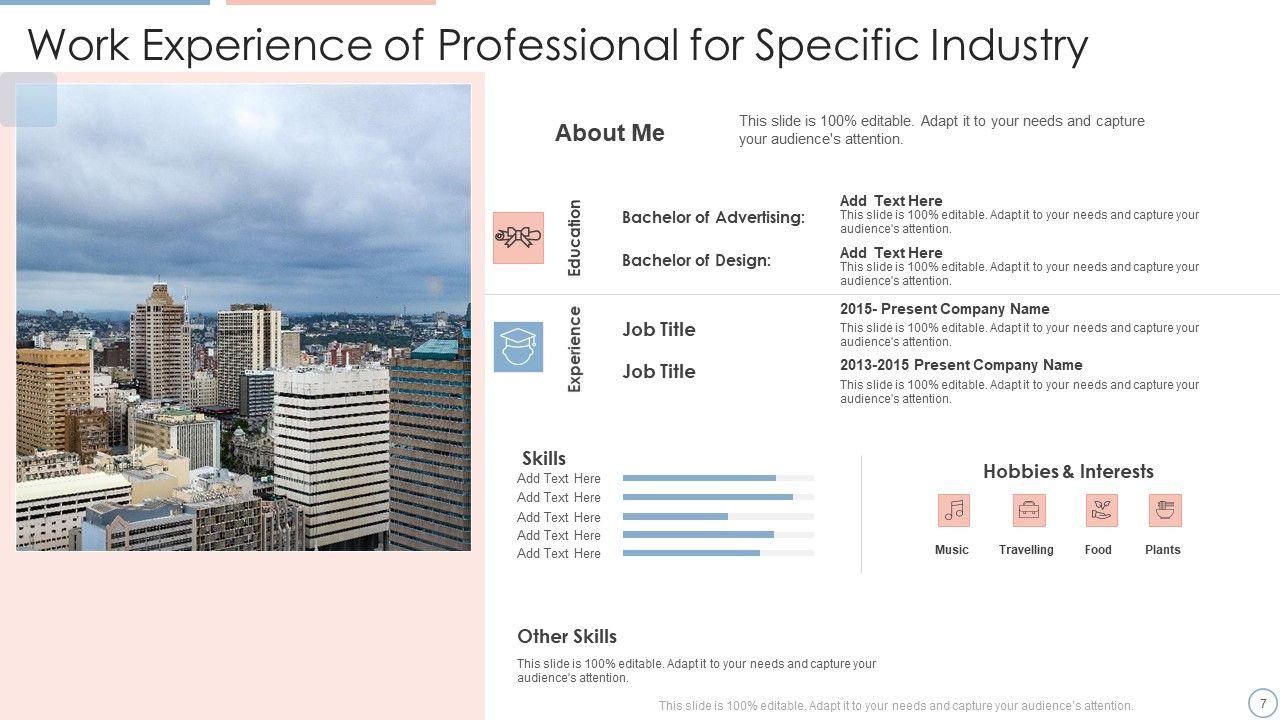
Task: Click the slide number 7 badge
Action: (x=1263, y=703)
